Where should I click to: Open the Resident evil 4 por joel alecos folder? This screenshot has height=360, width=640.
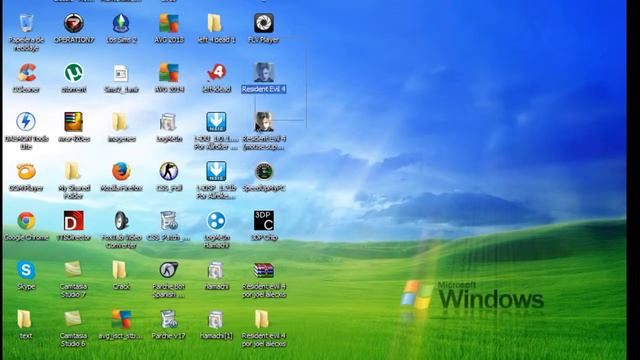click(262, 319)
